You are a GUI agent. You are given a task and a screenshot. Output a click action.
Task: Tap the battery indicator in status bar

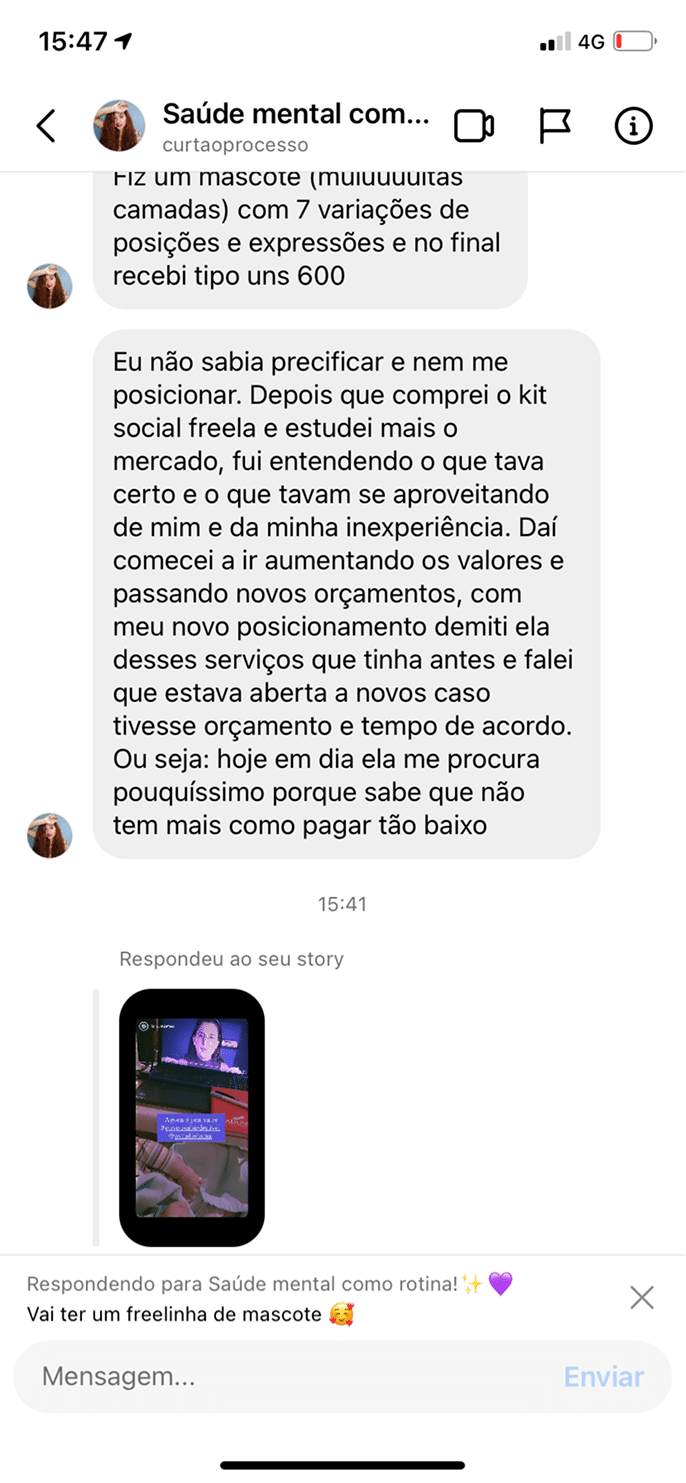(x=635, y=42)
